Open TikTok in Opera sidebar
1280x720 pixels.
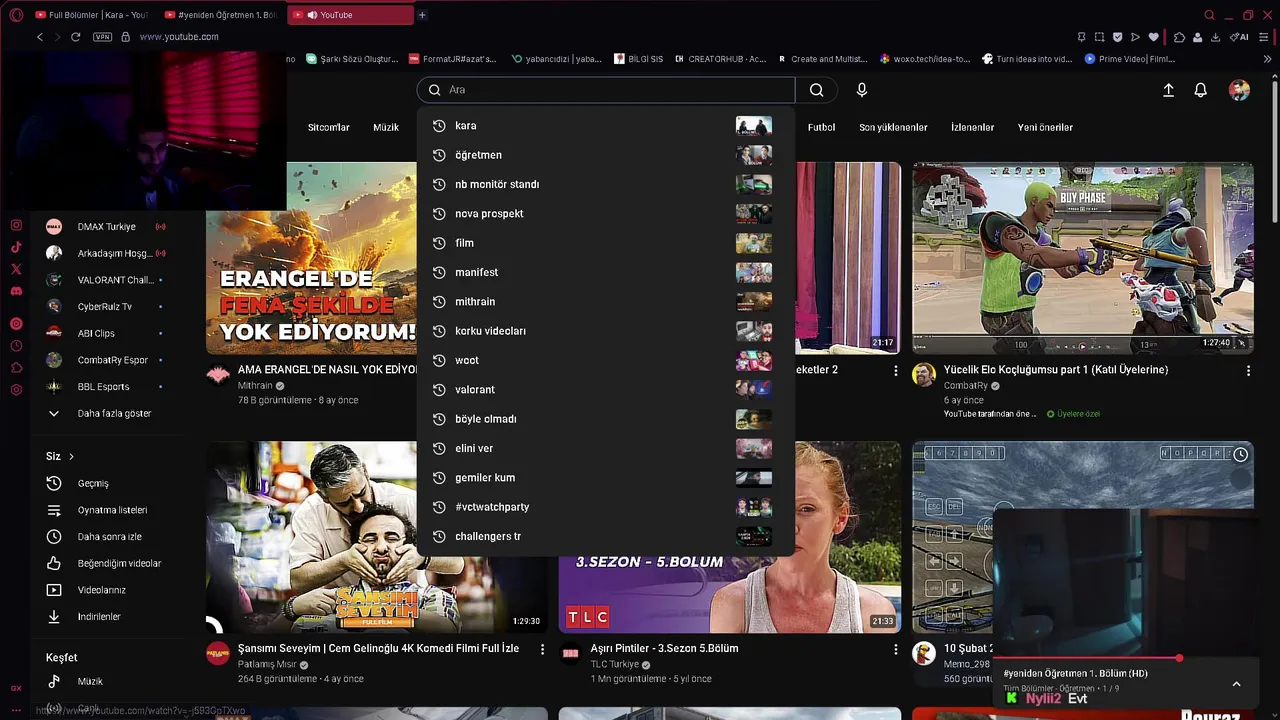16,247
